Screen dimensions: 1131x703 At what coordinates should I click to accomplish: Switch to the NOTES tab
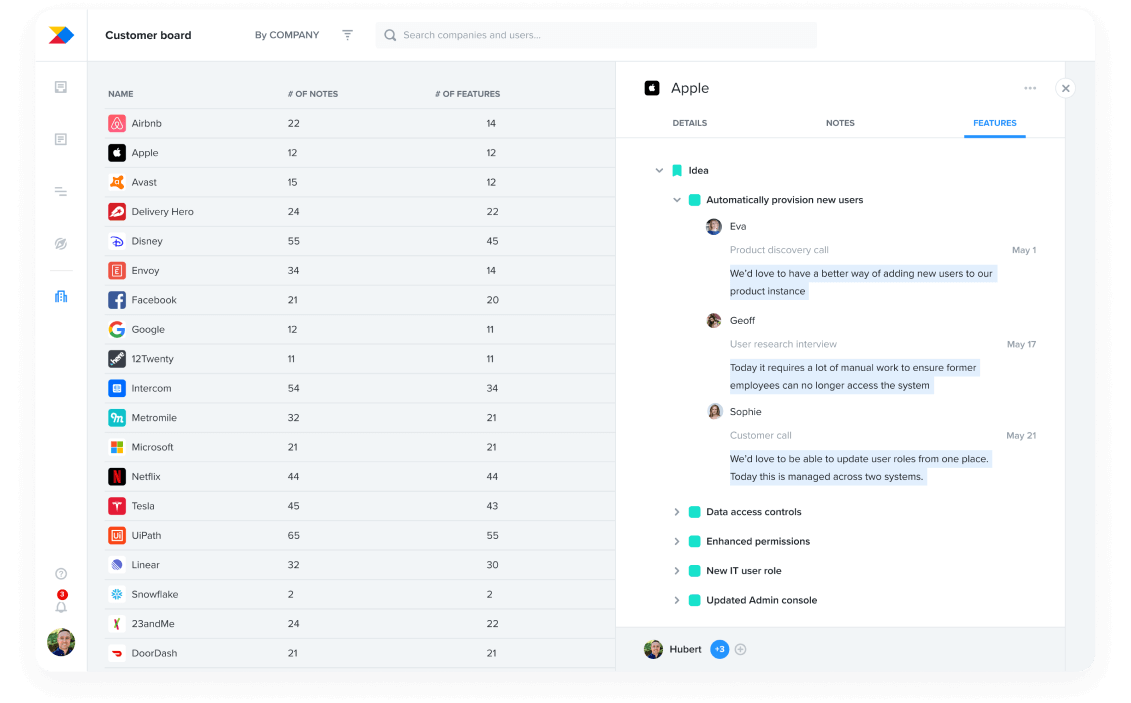coord(840,123)
